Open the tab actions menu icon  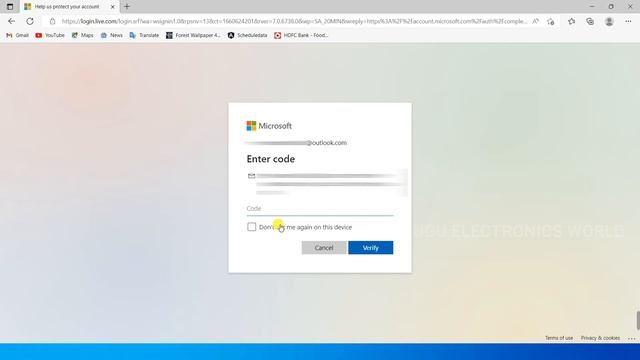click(x=10, y=7)
